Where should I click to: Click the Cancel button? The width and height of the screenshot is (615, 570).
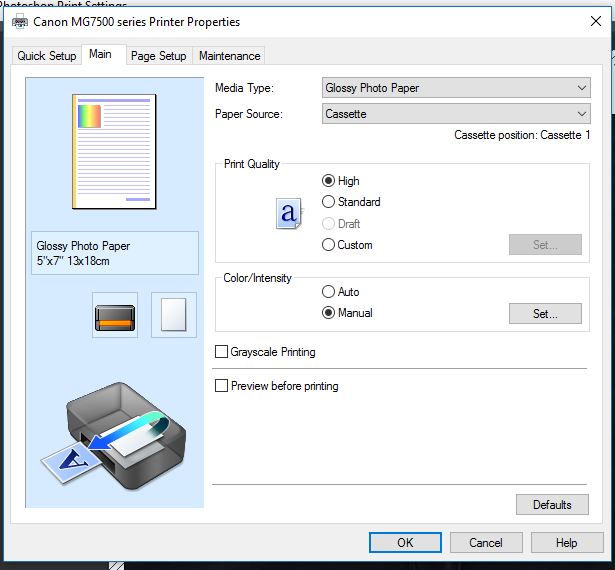click(x=486, y=543)
